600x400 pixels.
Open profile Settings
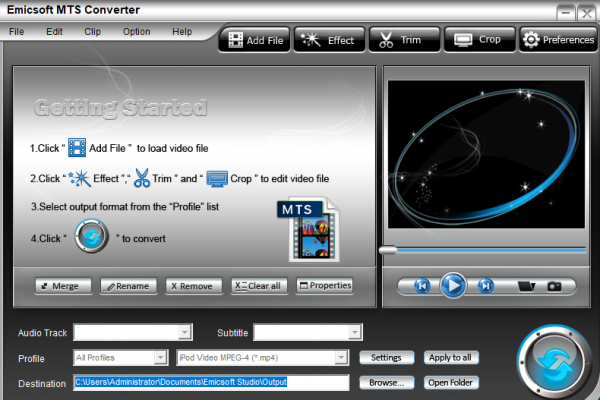point(386,358)
